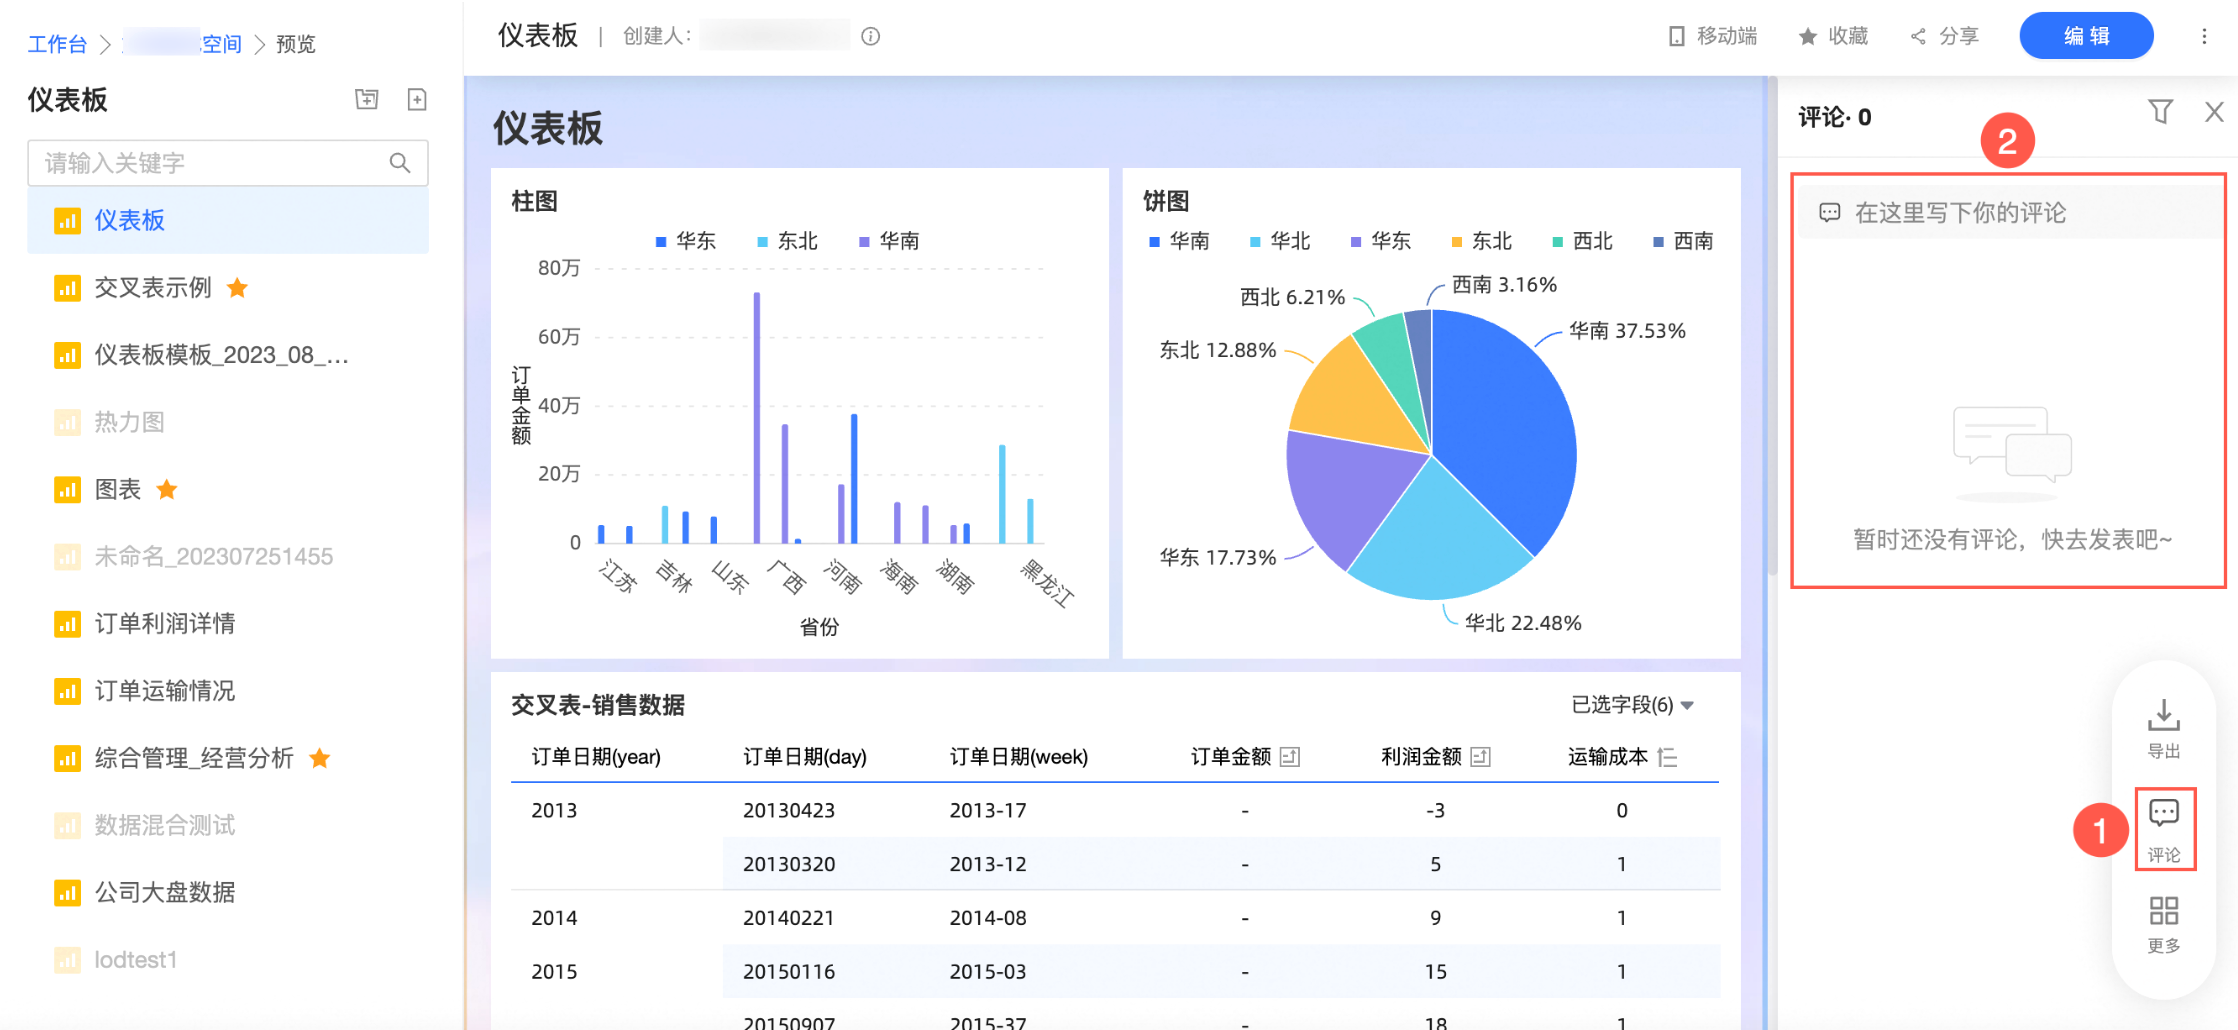This screenshot has width=2238, height=1030.
Task: Click the tallest purple bar in 柱图
Action: point(757,418)
